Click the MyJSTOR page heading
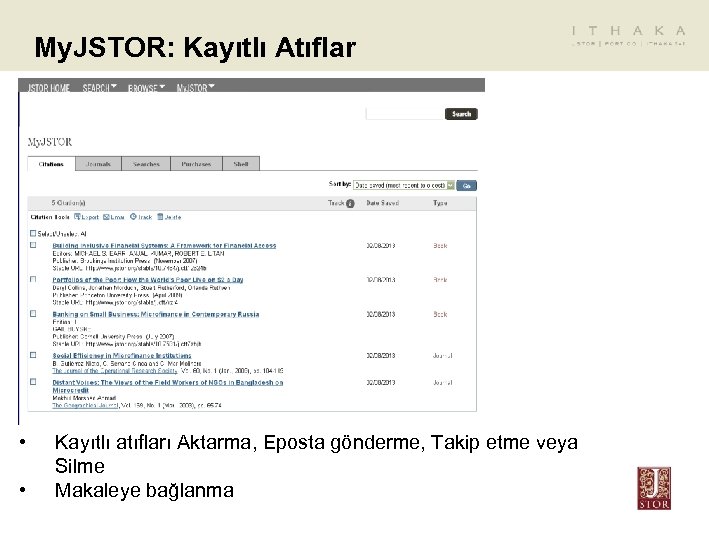This screenshot has height=540, width=709. click(50, 142)
